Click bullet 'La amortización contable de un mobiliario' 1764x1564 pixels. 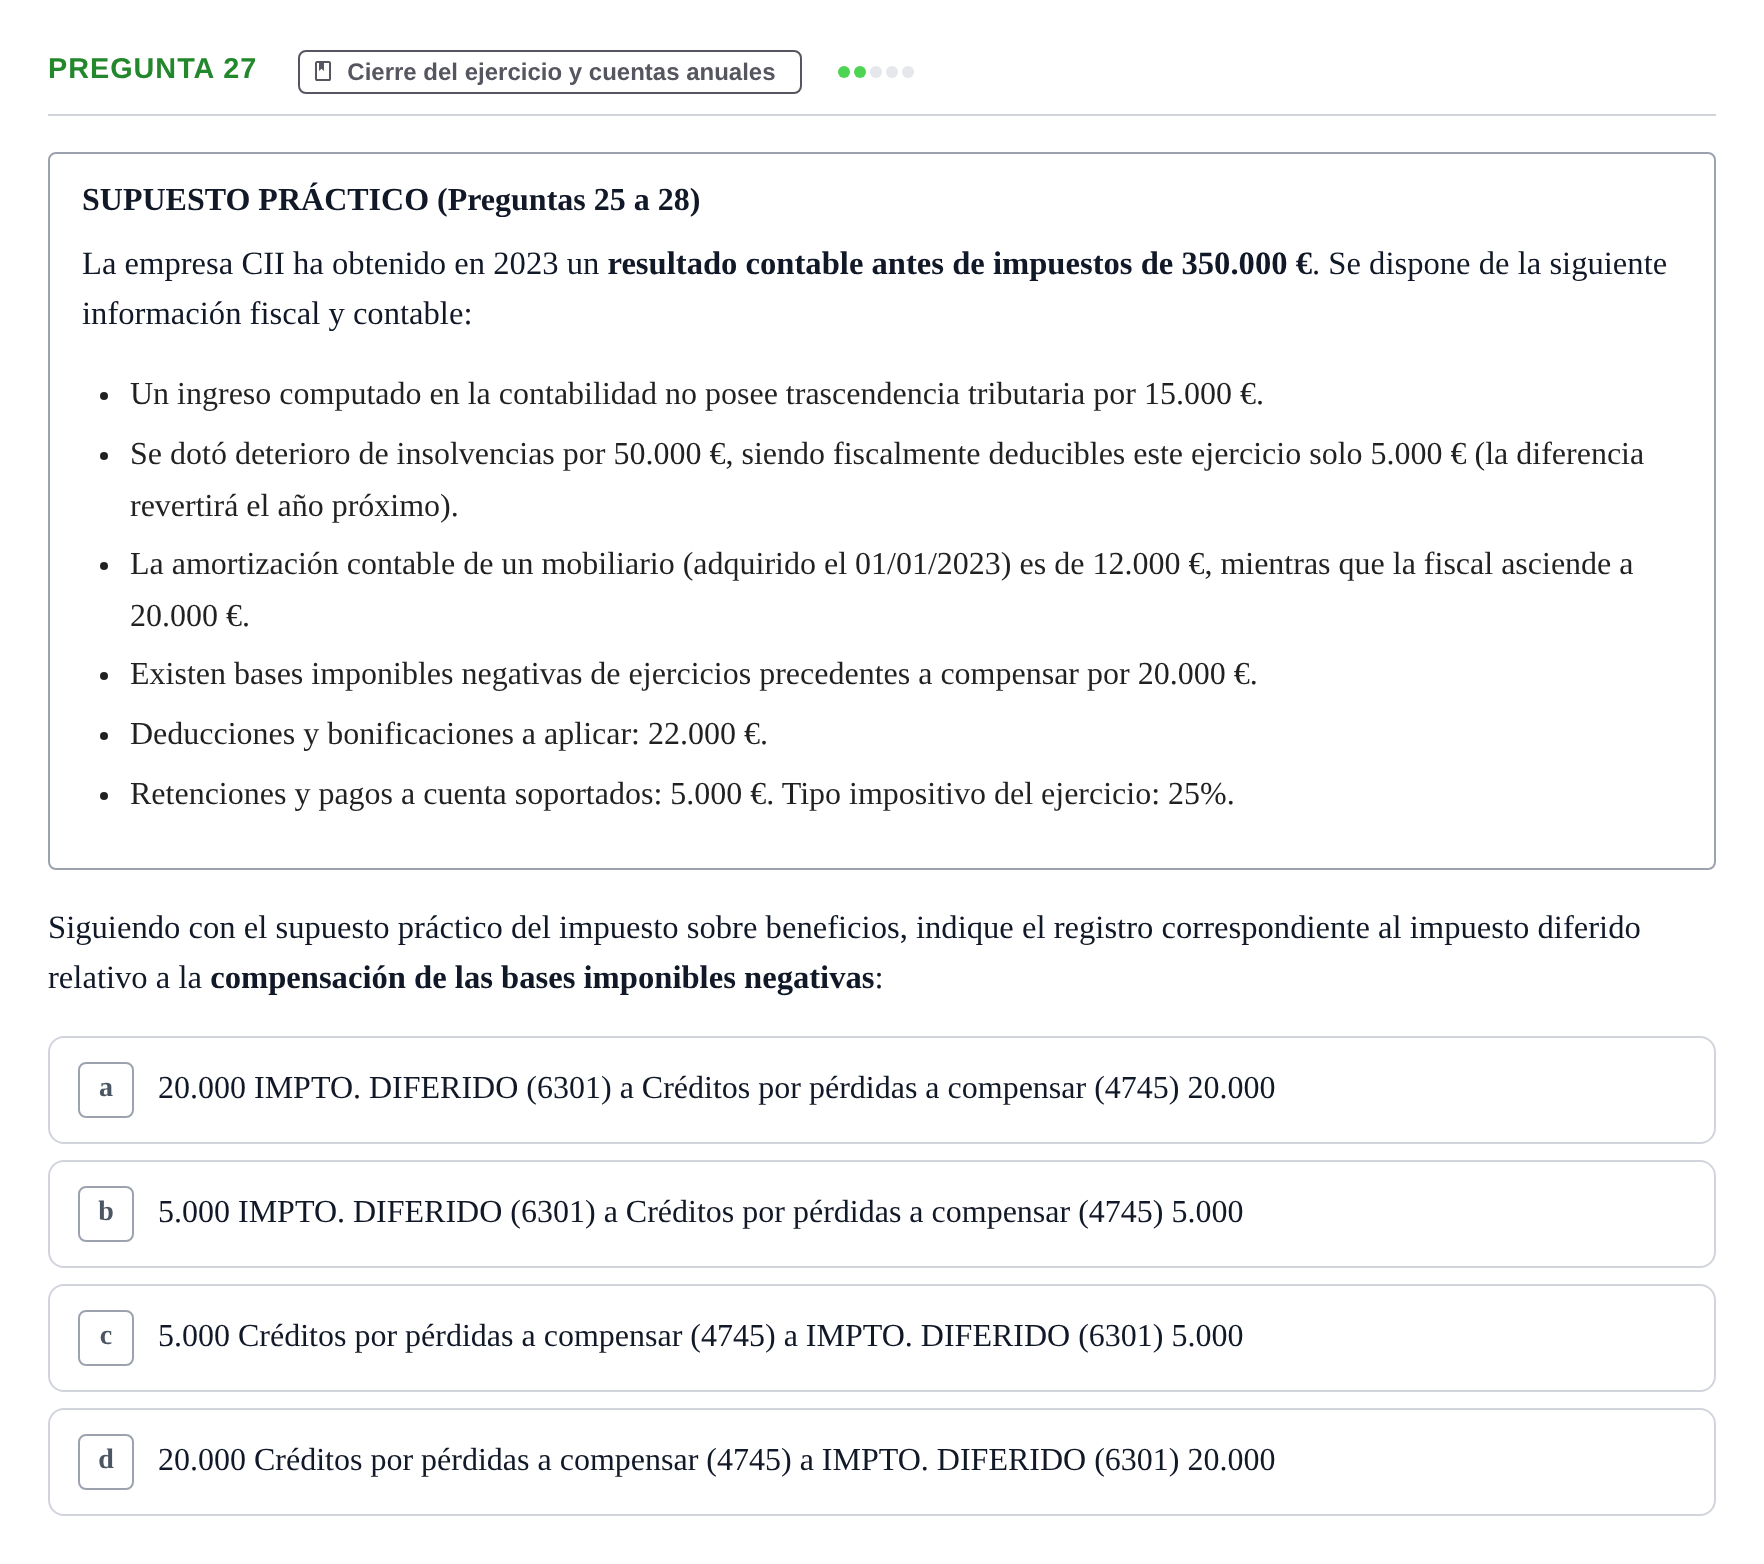pyautogui.click(x=882, y=590)
